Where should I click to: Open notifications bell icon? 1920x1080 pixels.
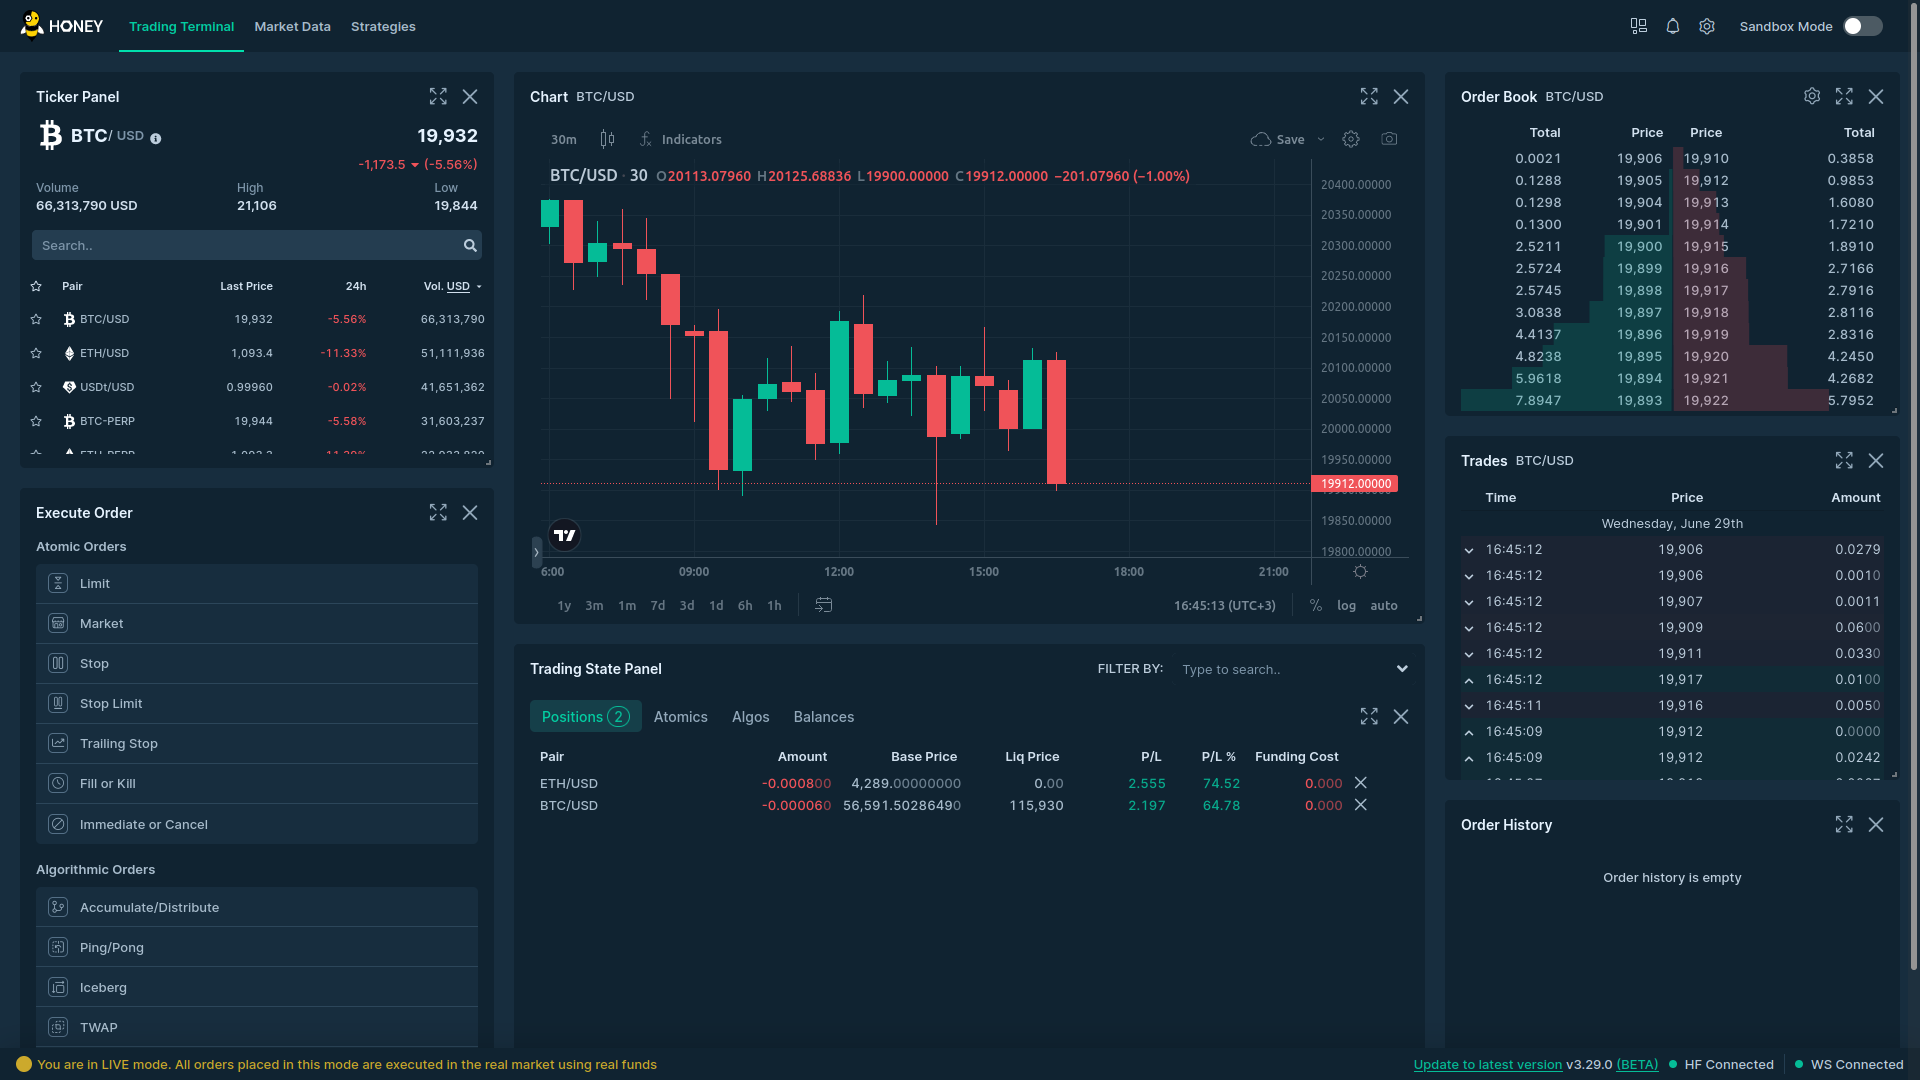1672,26
